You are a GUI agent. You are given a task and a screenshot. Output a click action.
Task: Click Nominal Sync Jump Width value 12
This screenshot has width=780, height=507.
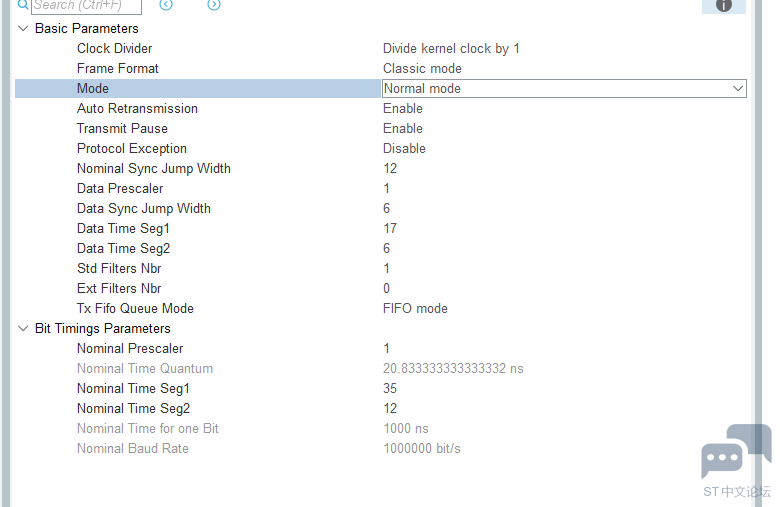pos(390,168)
